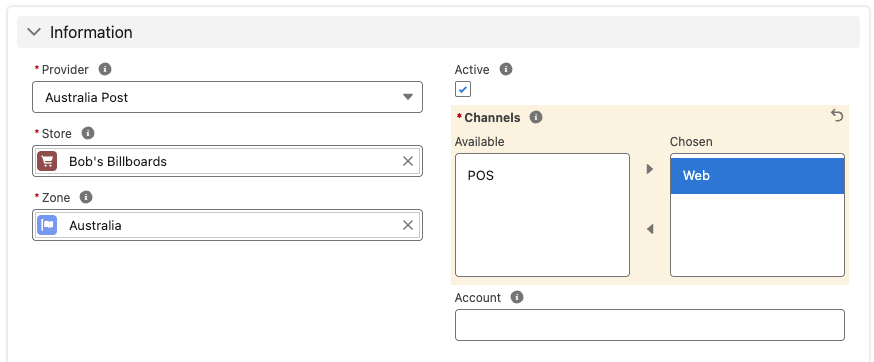Click the info icon next to Active

[506, 70]
